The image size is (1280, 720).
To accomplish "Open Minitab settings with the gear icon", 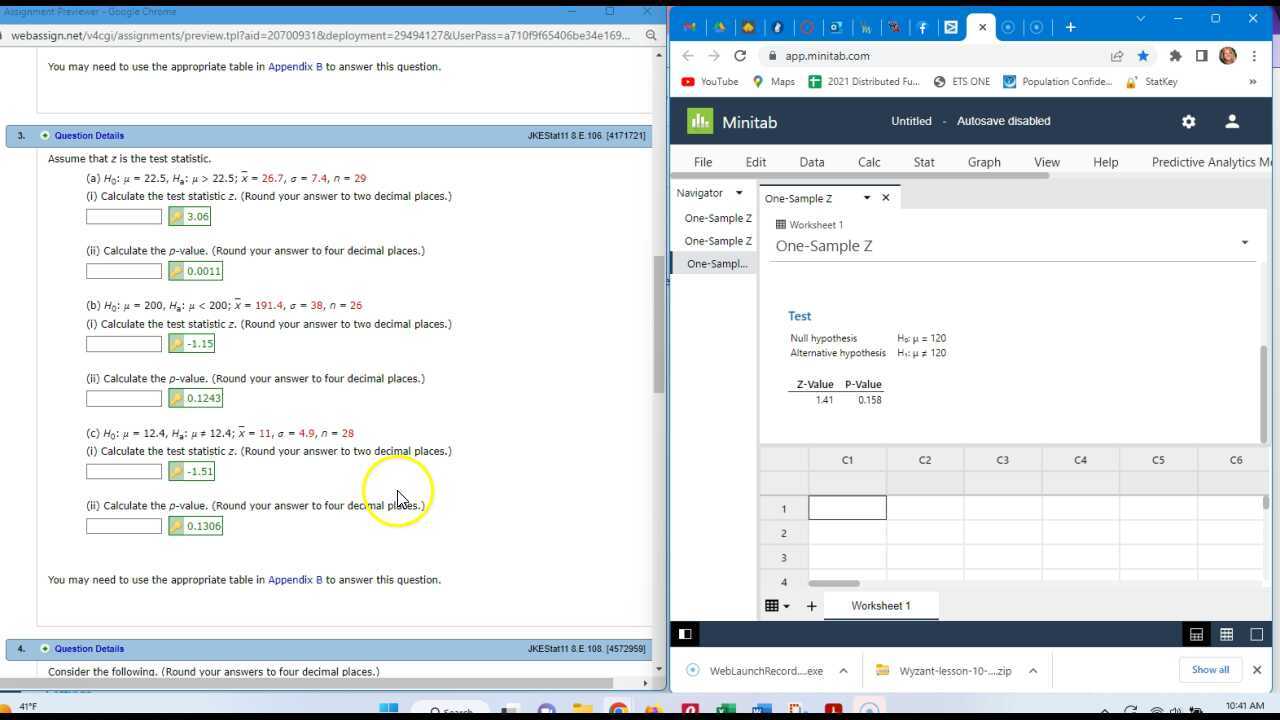I will 1188,121.
